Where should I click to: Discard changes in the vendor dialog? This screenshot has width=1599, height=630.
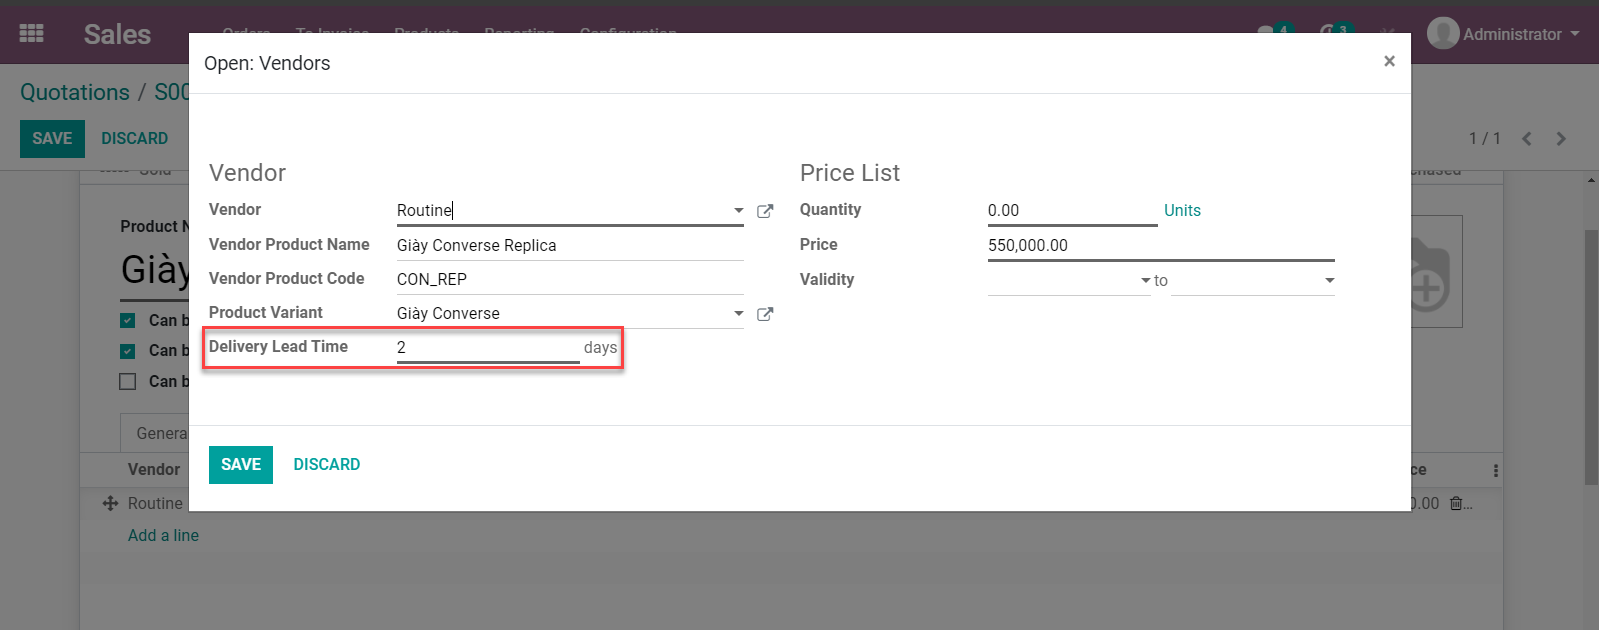[326, 465]
